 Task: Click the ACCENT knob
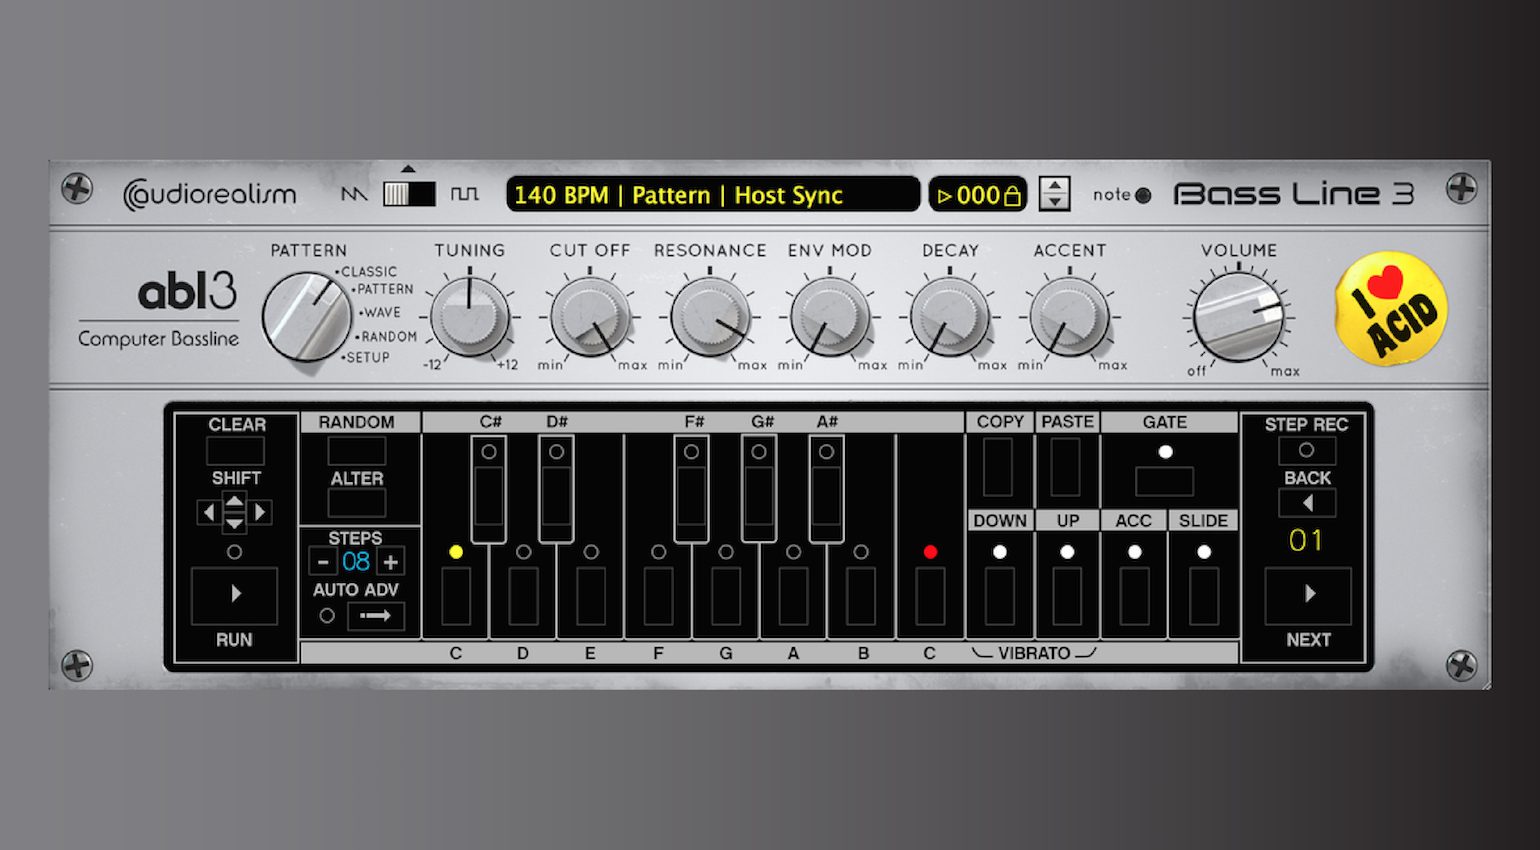[x=1069, y=317]
